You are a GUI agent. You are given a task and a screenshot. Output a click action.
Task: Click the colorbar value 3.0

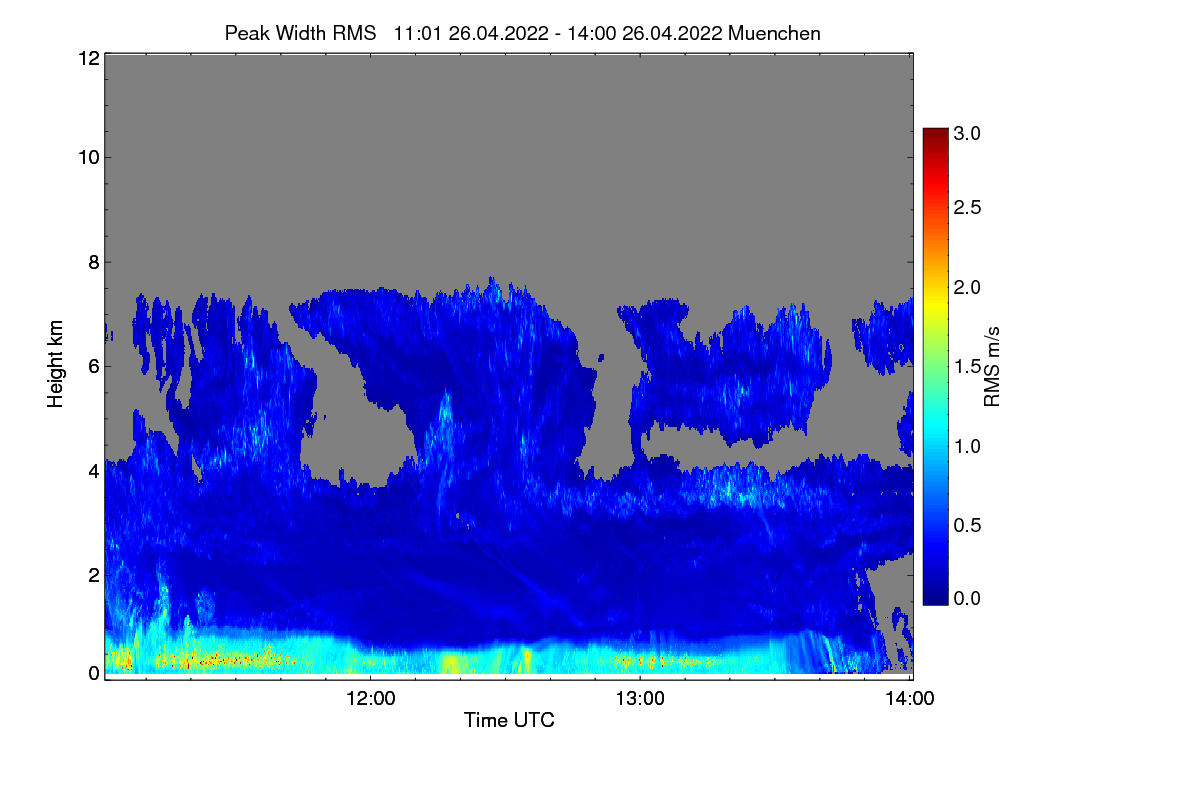pyautogui.click(x=968, y=132)
